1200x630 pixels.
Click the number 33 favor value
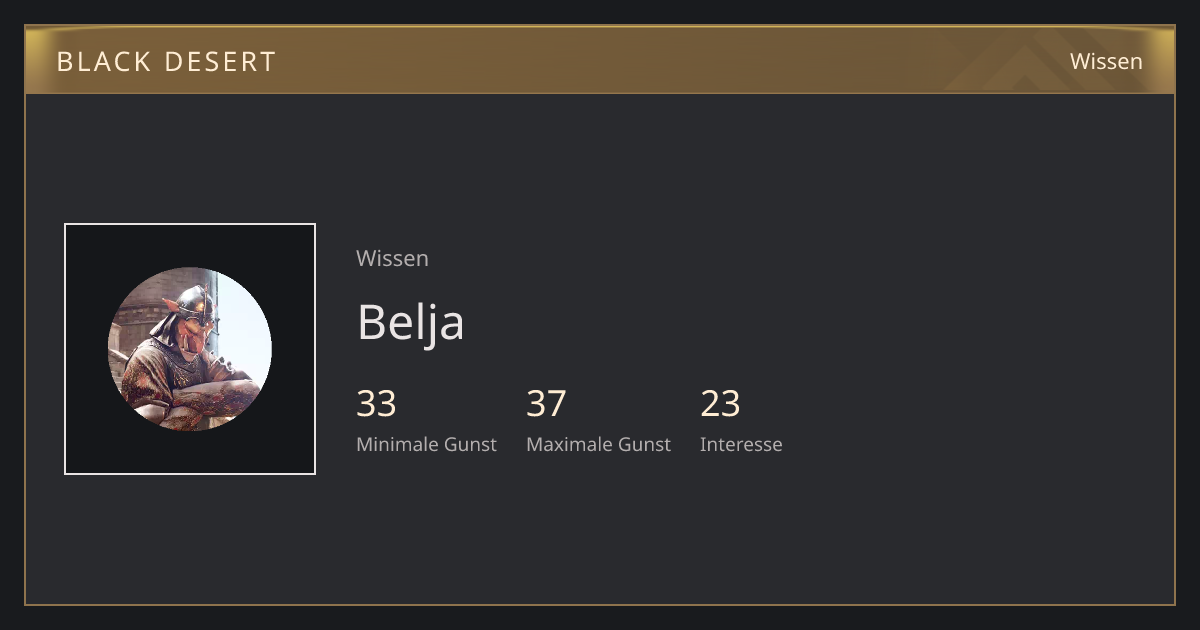(376, 404)
